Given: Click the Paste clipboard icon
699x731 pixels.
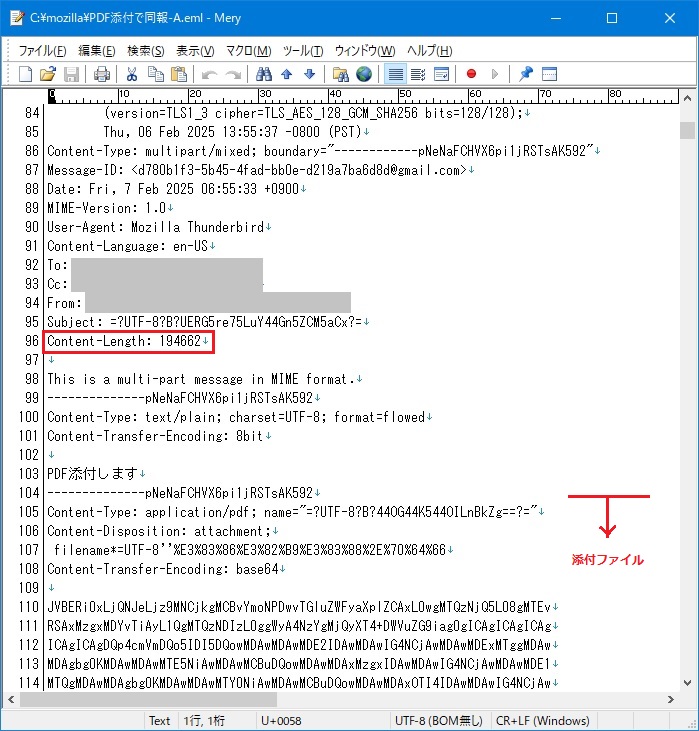Looking at the screenshot, I should (x=179, y=74).
